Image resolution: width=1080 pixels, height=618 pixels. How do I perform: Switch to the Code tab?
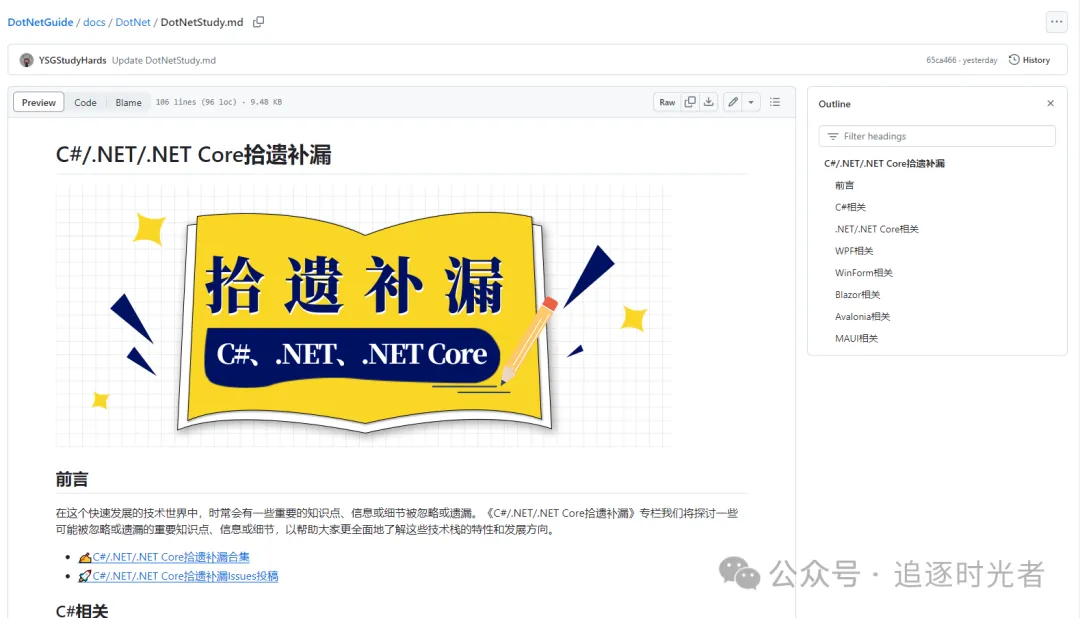[85, 102]
